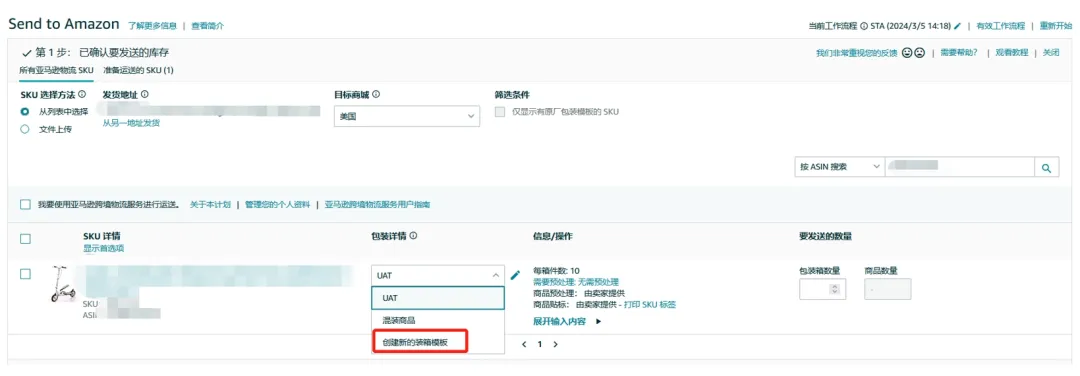Screen dimensions: 1080x376
Task: Select the 文件上传 radio option
Action: (x=25, y=129)
